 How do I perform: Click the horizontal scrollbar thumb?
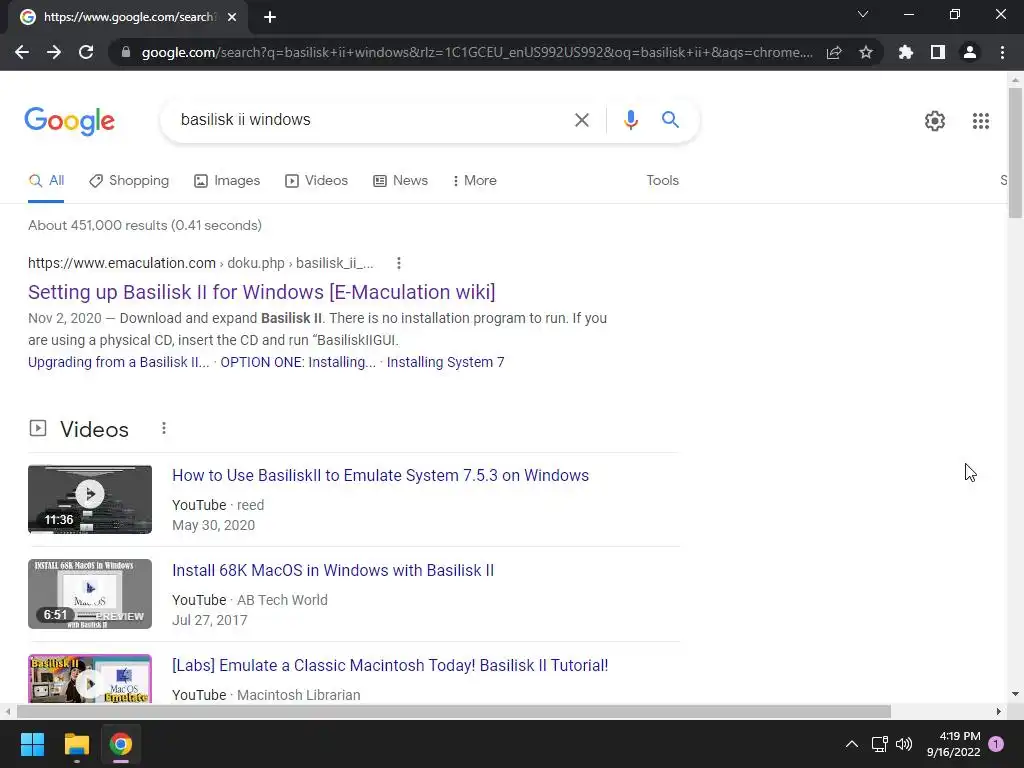pyautogui.click(x=454, y=711)
